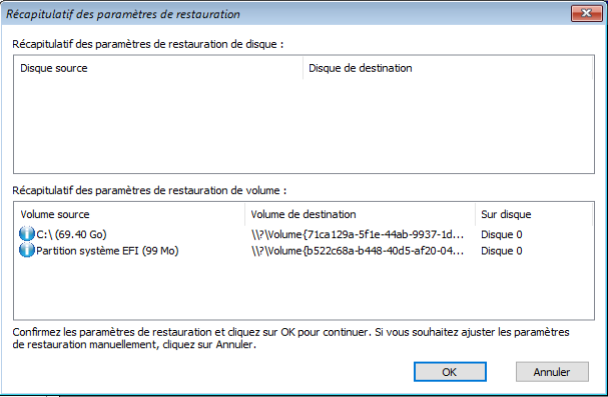Click Disque 0 in the C:\ row
Screen dimensions: 608x397
[x=501, y=234]
